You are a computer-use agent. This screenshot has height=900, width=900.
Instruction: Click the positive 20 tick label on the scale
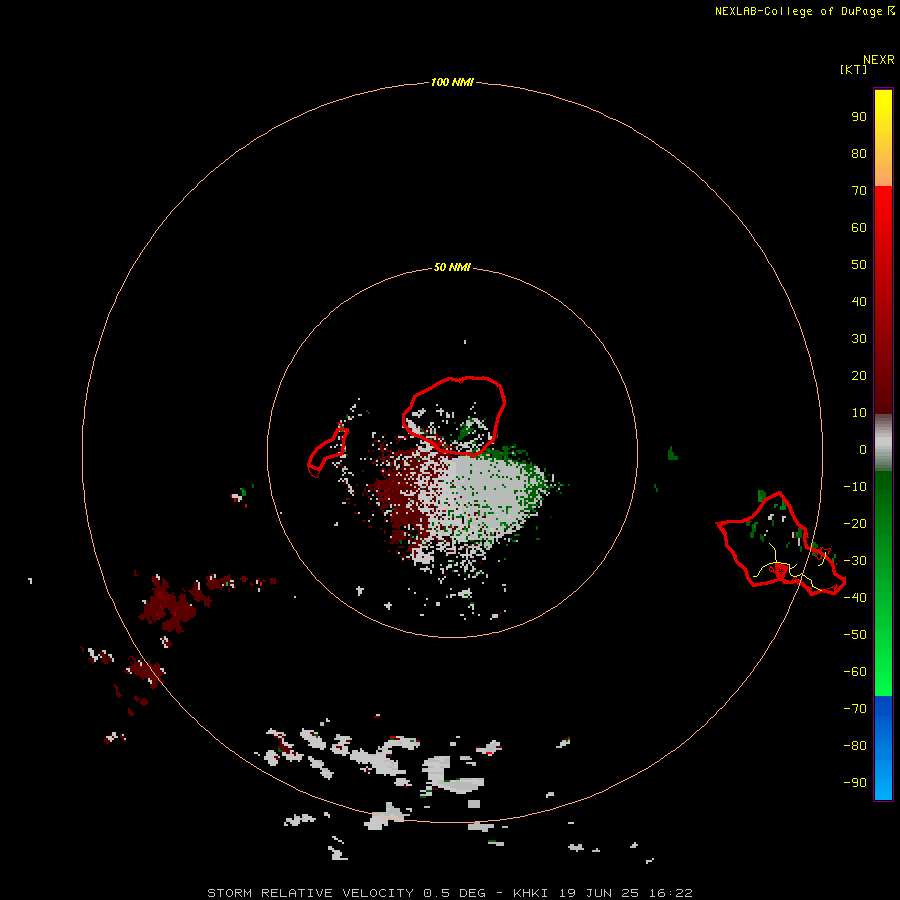click(859, 375)
